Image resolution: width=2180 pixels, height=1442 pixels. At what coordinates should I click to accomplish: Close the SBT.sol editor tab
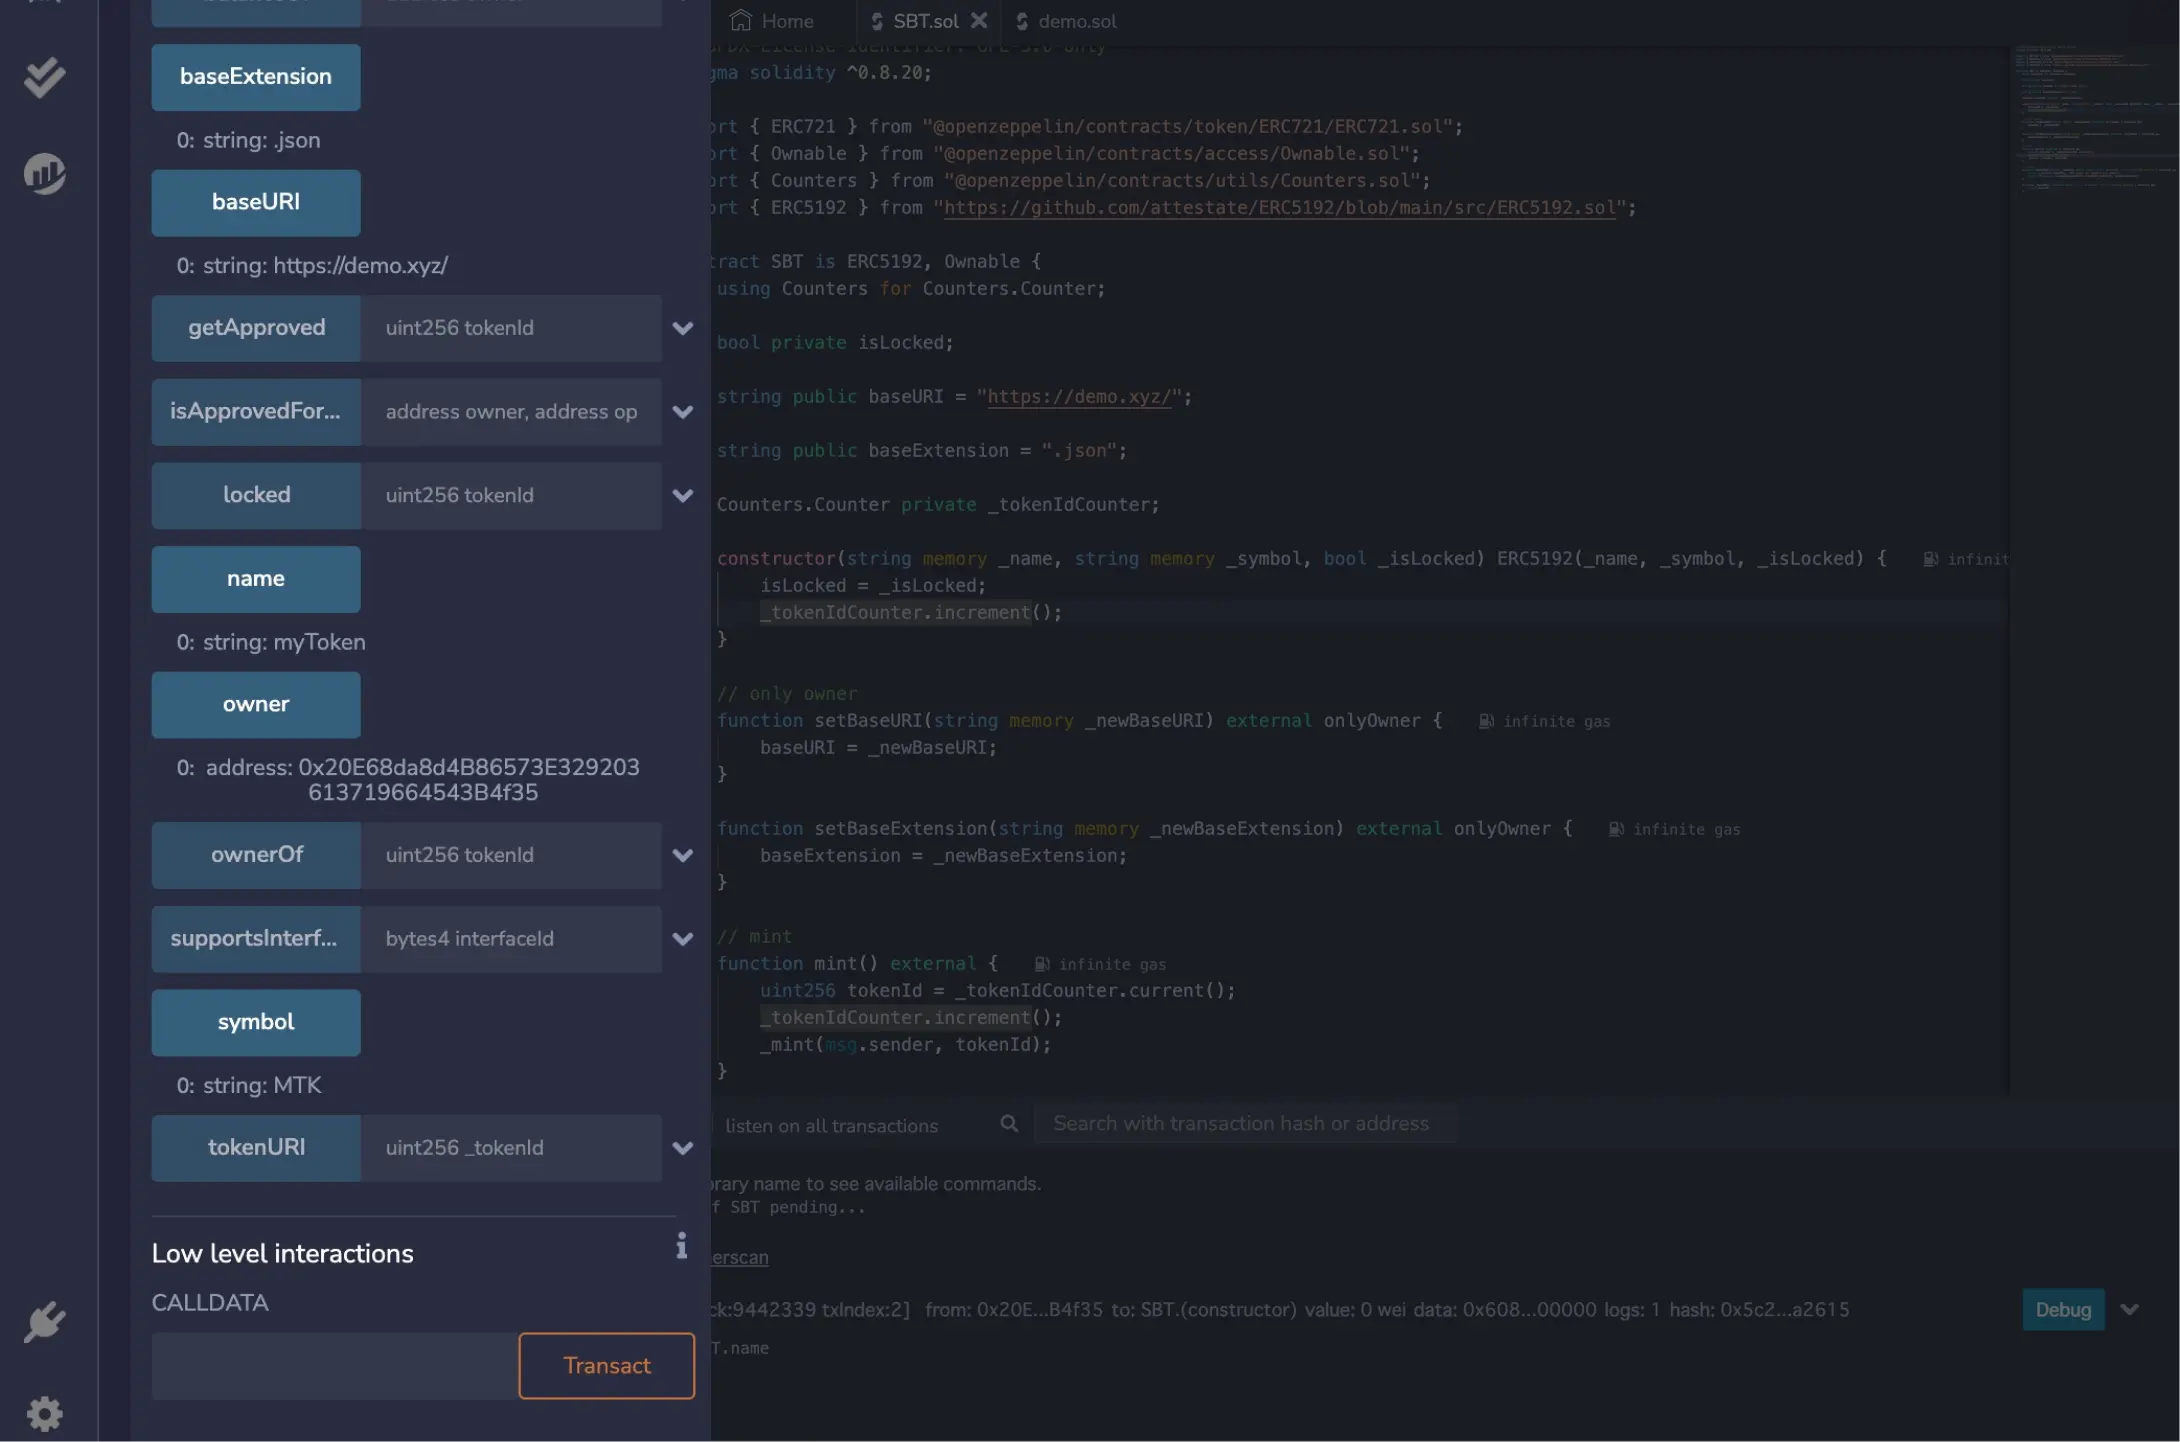pyautogui.click(x=979, y=20)
